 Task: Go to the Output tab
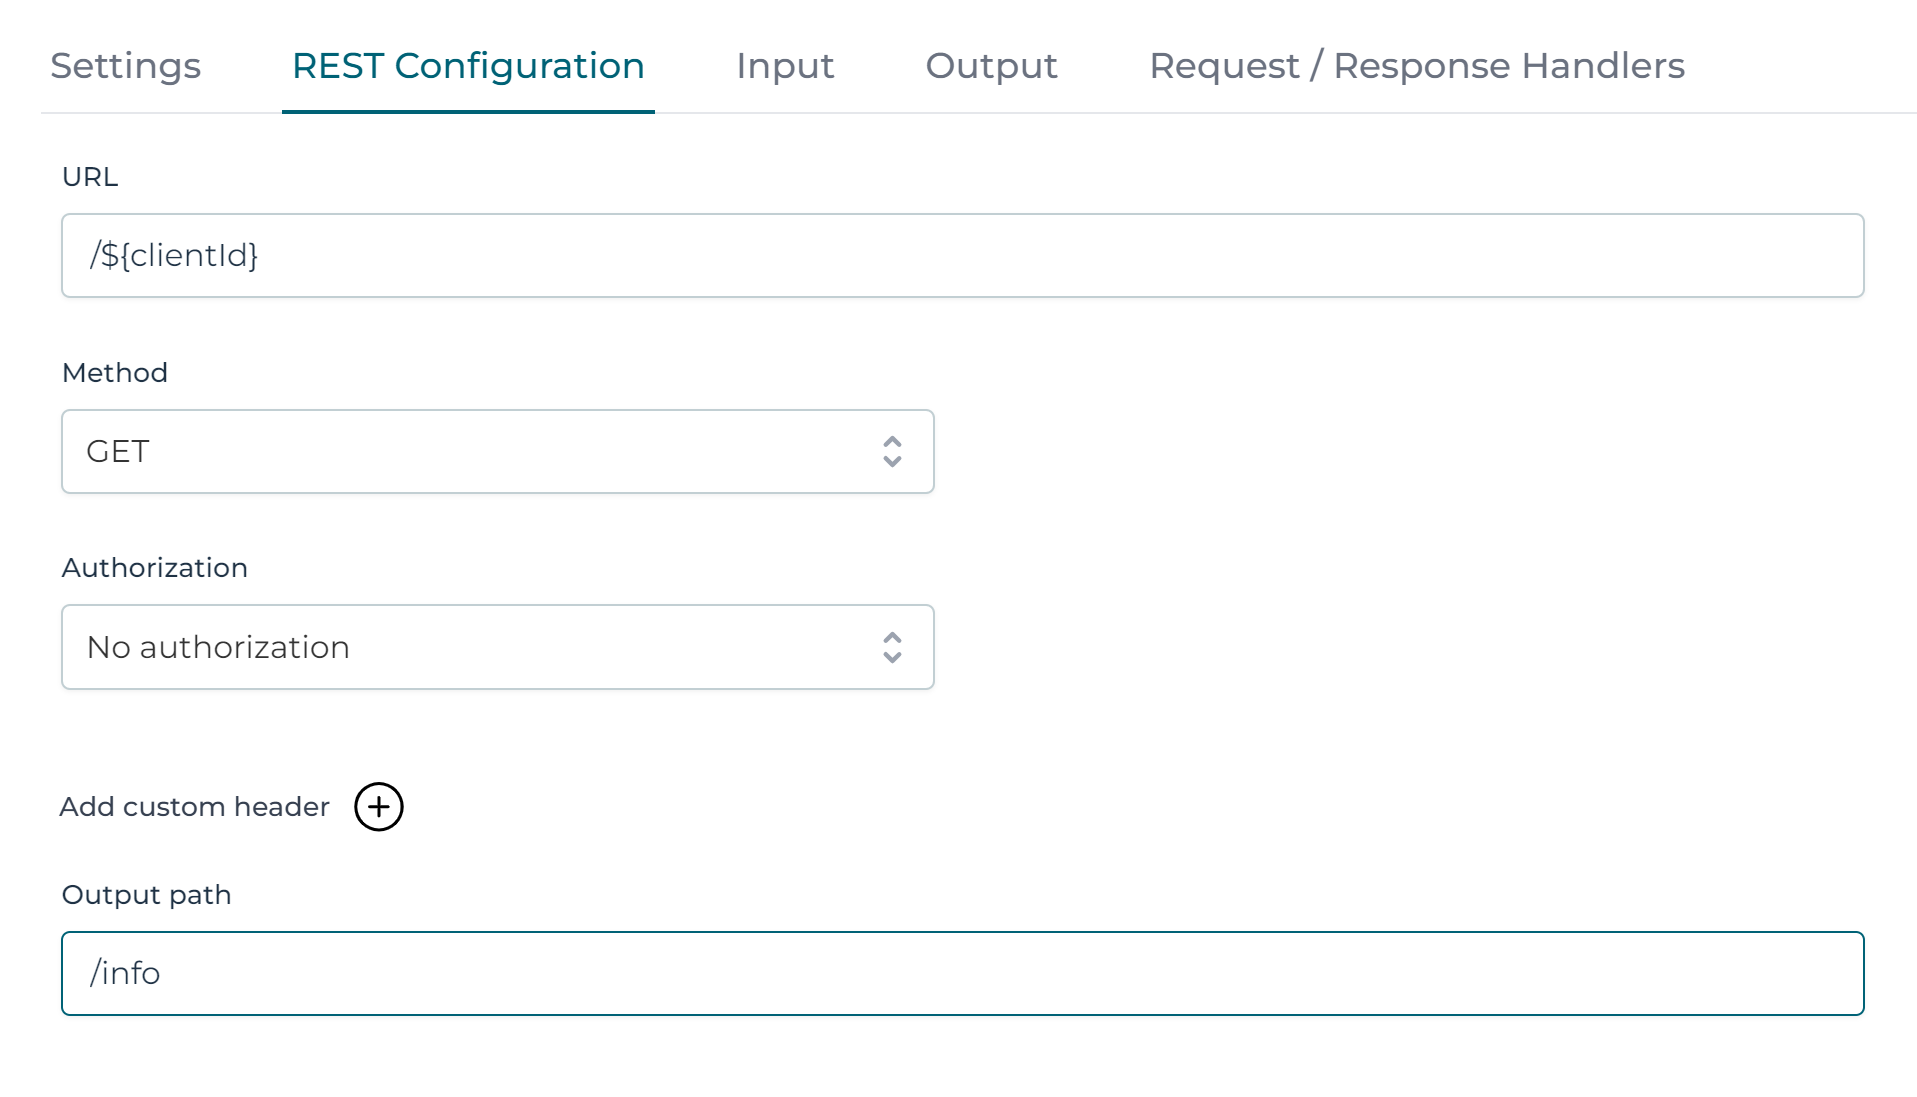[991, 66]
